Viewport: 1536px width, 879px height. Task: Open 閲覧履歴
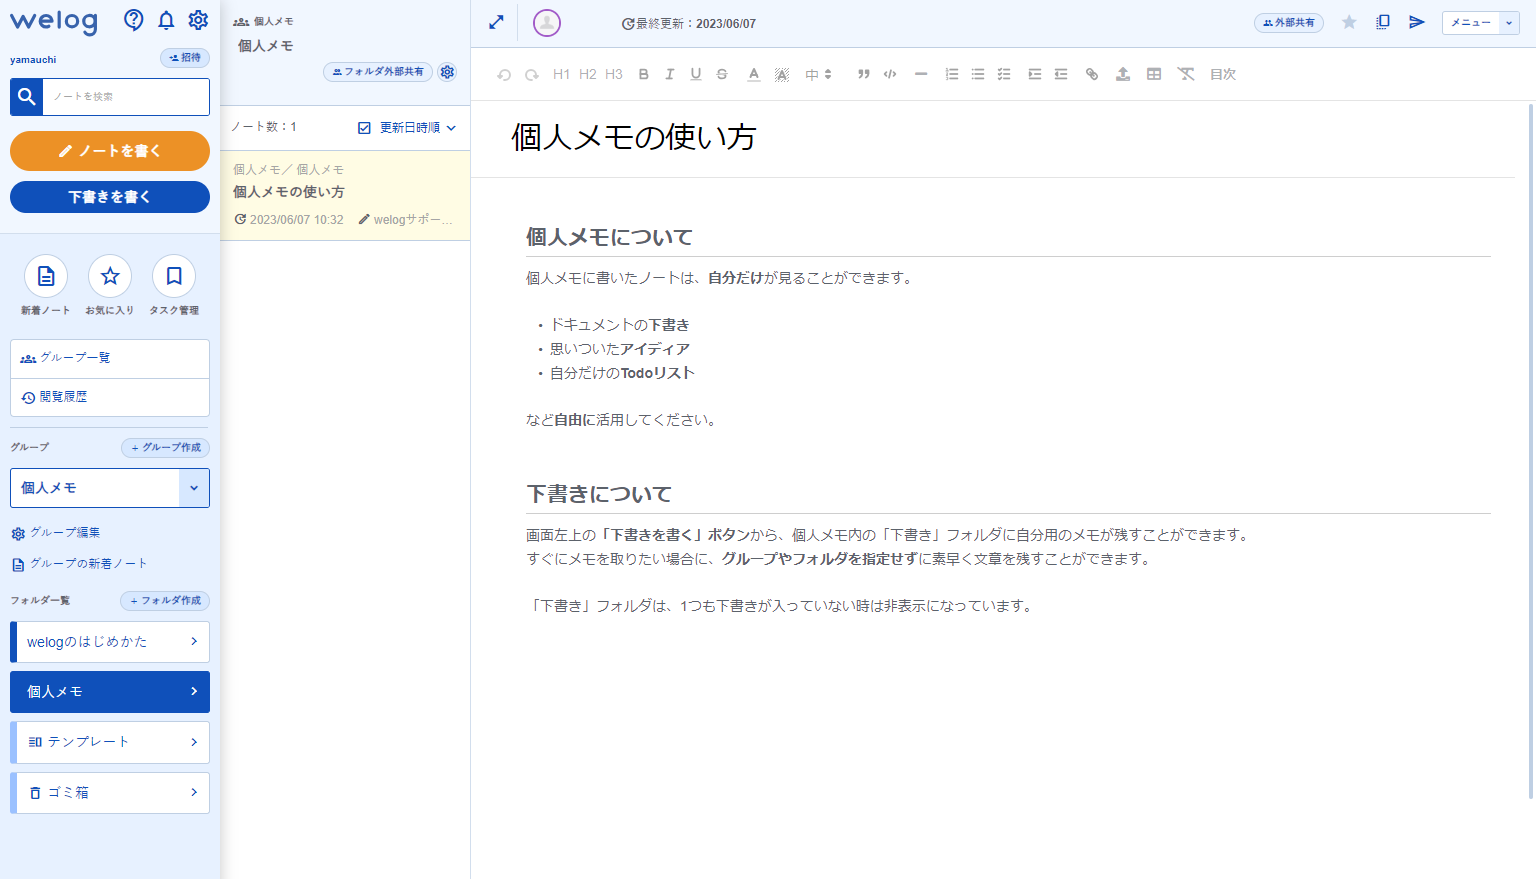point(110,397)
